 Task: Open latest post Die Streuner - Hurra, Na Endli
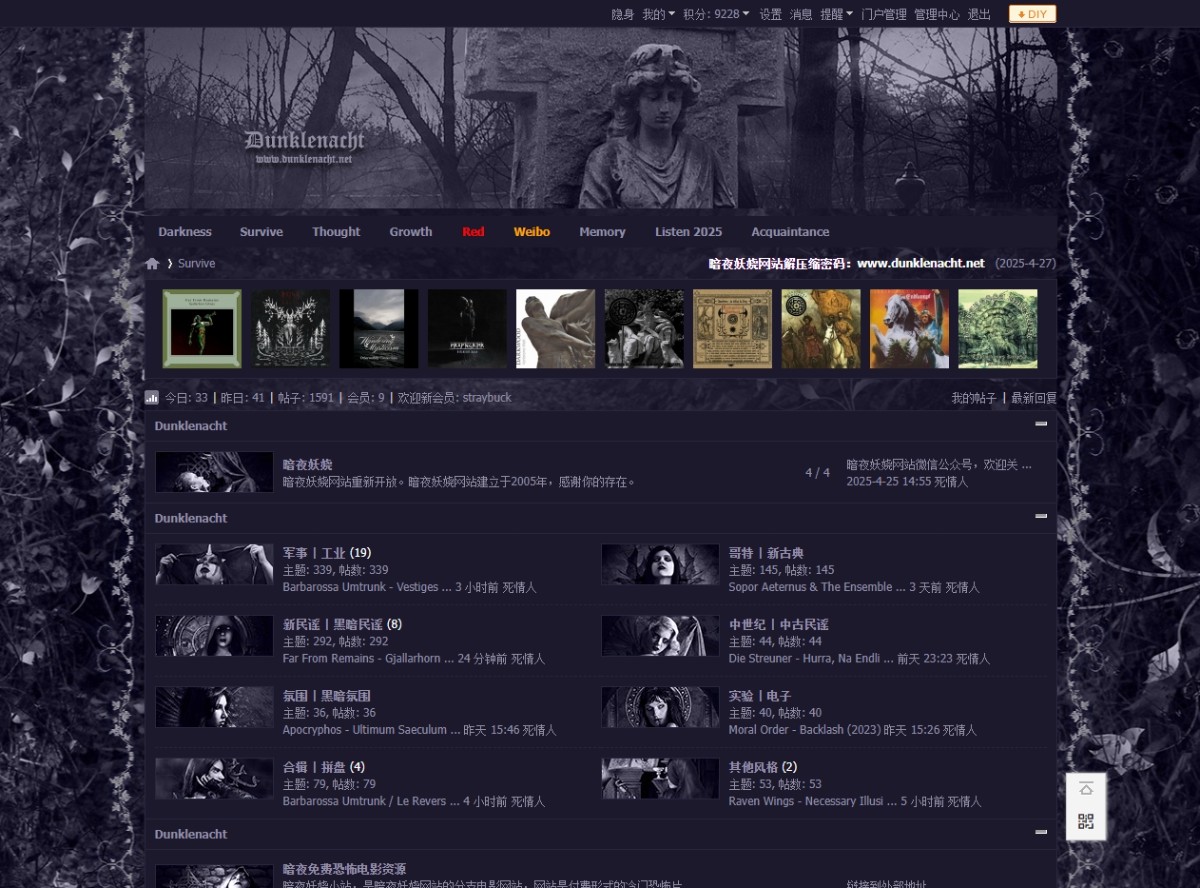point(811,659)
